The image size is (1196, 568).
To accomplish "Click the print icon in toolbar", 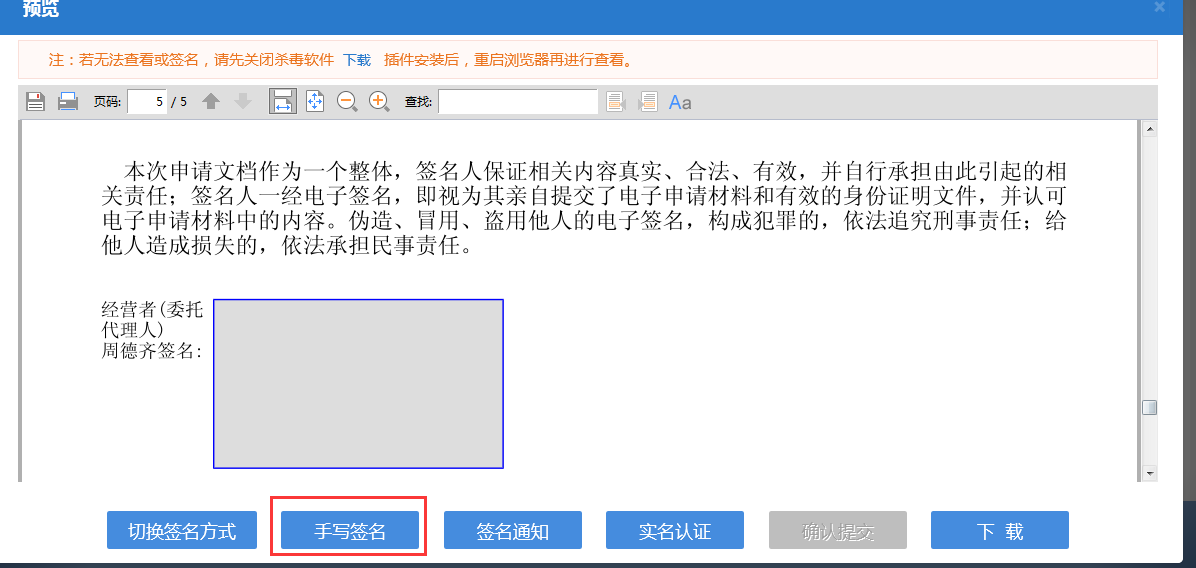I will point(68,101).
